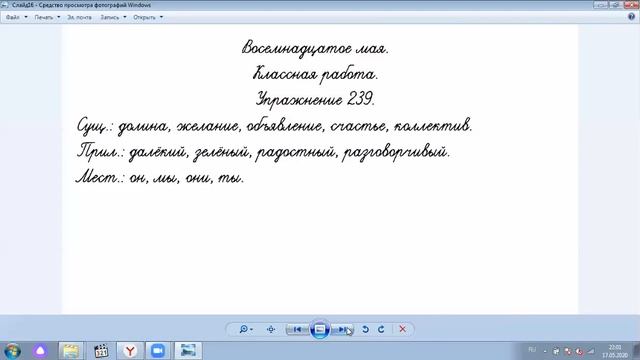Open the zoom magnifier control
This screenshot has height=360, width=640.
point(245,329)
